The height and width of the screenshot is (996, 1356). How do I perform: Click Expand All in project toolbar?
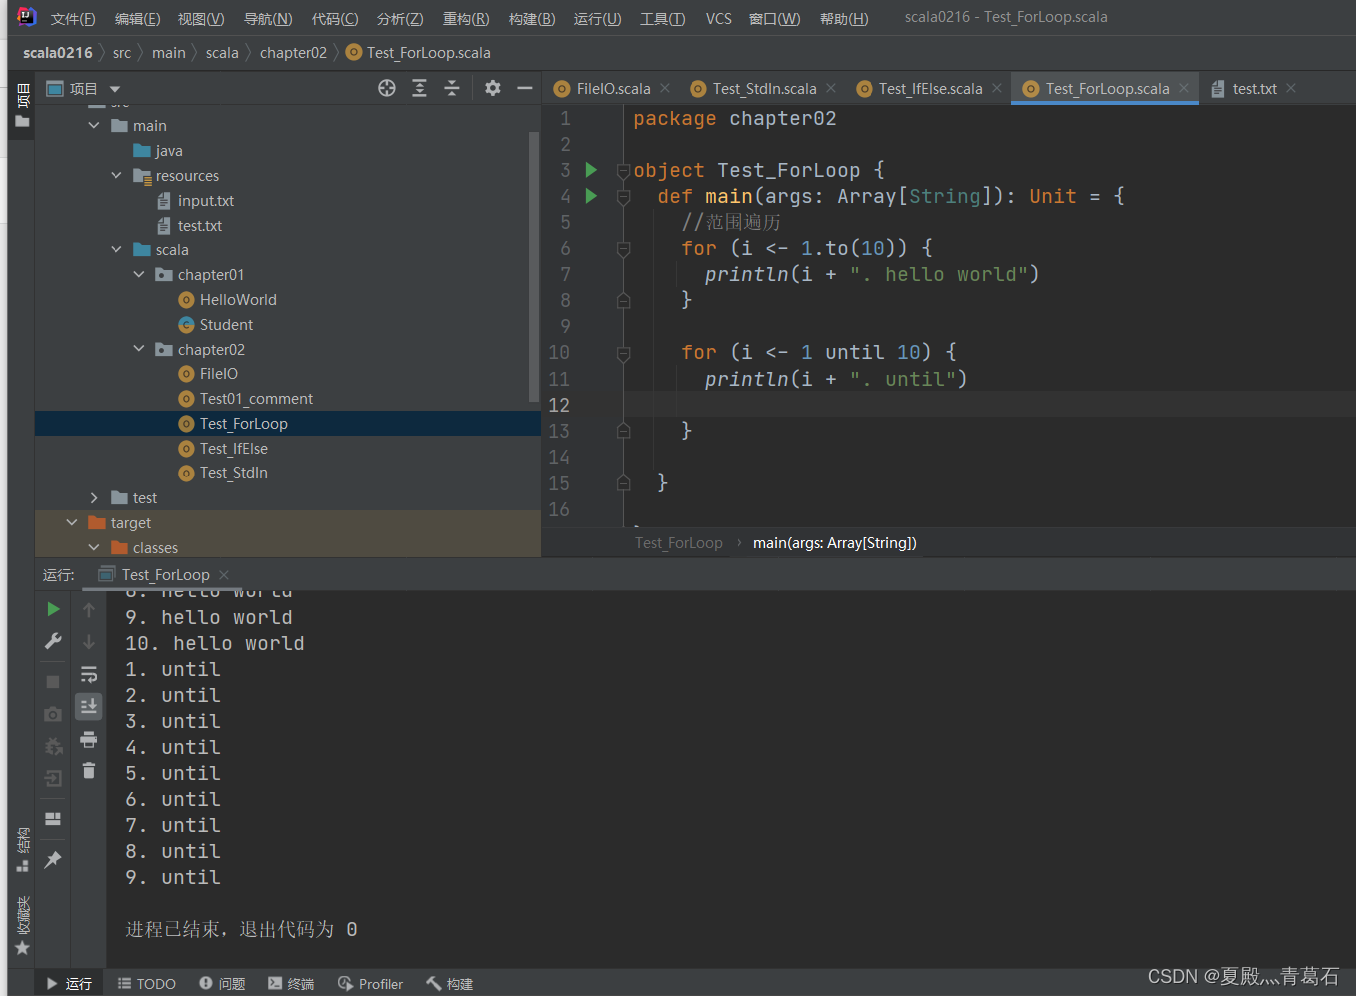click(419, 88)
